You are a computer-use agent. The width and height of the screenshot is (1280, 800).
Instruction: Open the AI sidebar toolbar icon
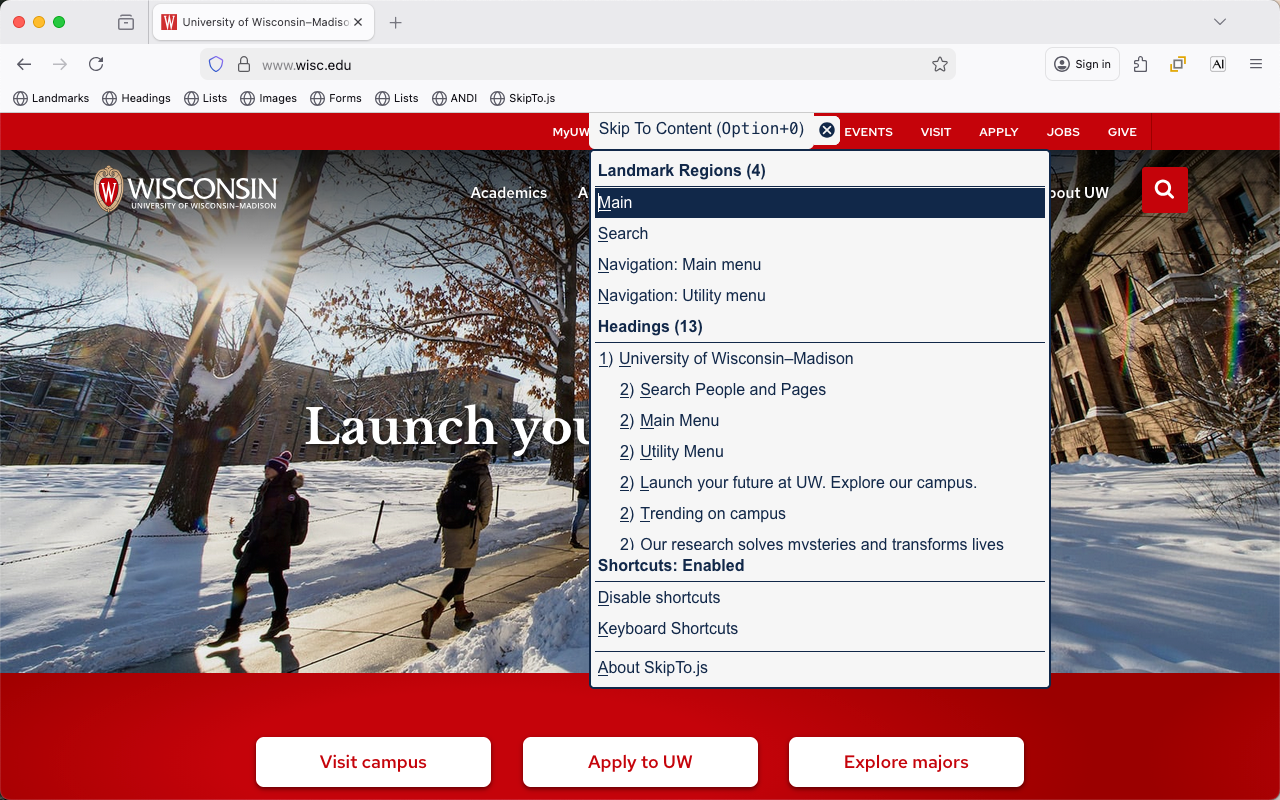coord(1217,65)
